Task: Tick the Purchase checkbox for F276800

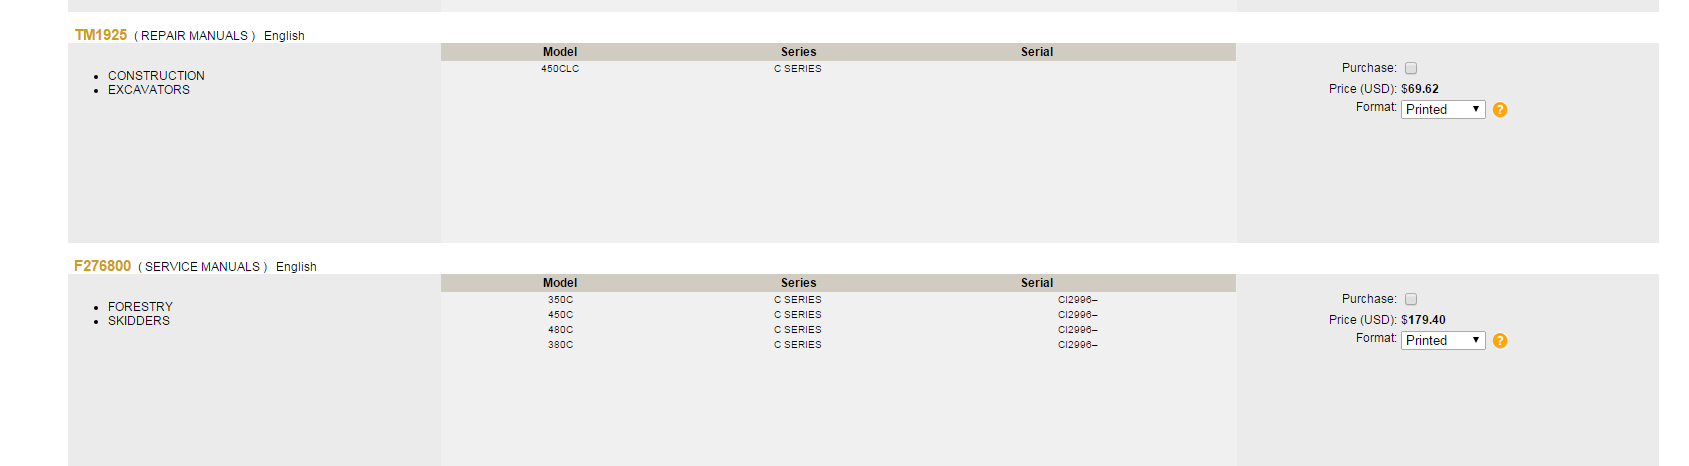Action: [1411, 299]
